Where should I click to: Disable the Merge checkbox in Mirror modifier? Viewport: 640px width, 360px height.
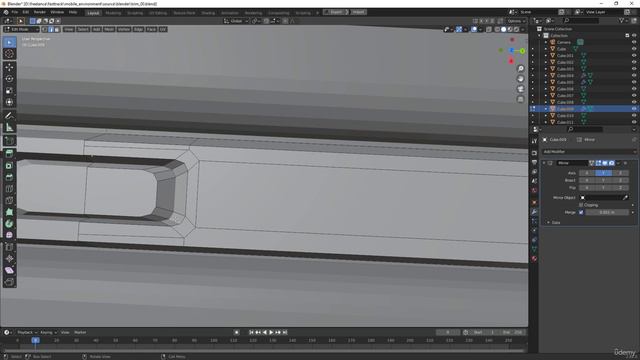[581, 212]
